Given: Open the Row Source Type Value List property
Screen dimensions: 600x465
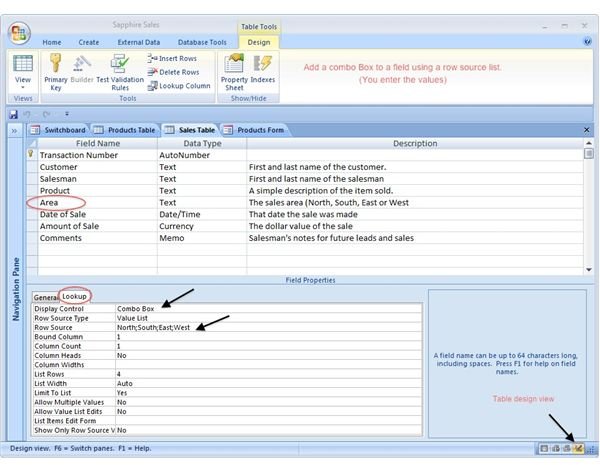Looking at the screenshot, I should [x=269, y=318].
